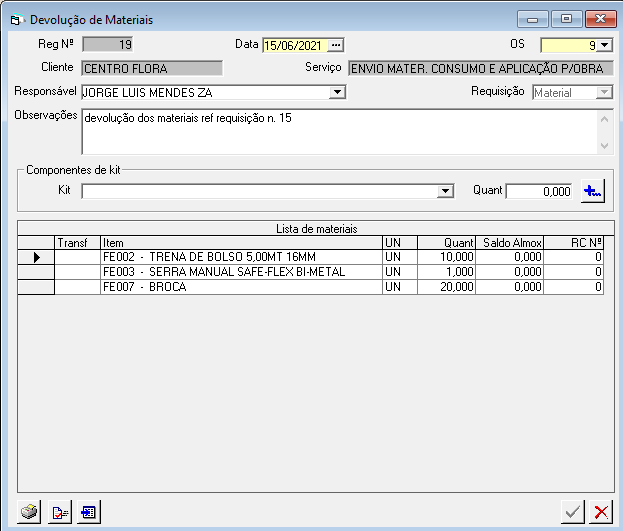Open the Responsável dropdown list
Image resolution: width=623 pixels, height=531 pixels.
338,92
